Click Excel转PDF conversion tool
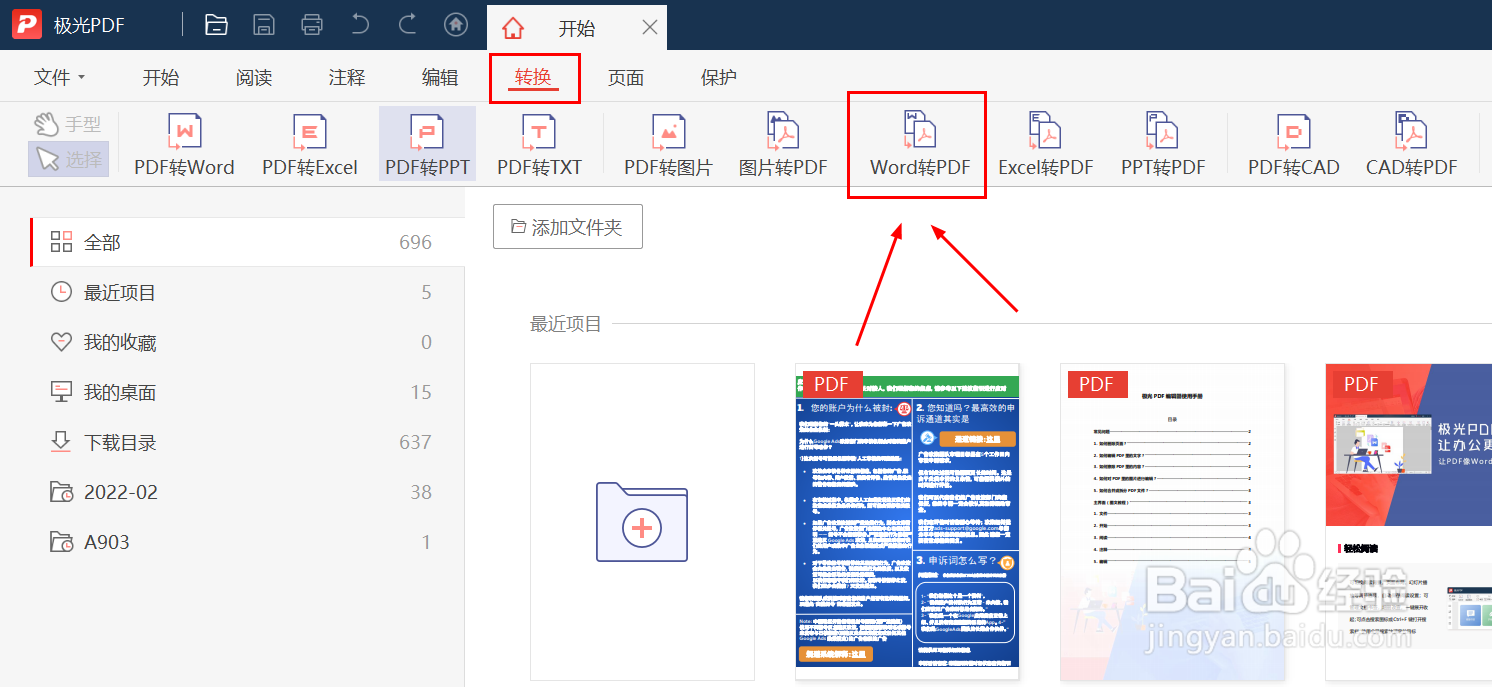This screenshot has height=687, width=1492. pos(1046,145)
